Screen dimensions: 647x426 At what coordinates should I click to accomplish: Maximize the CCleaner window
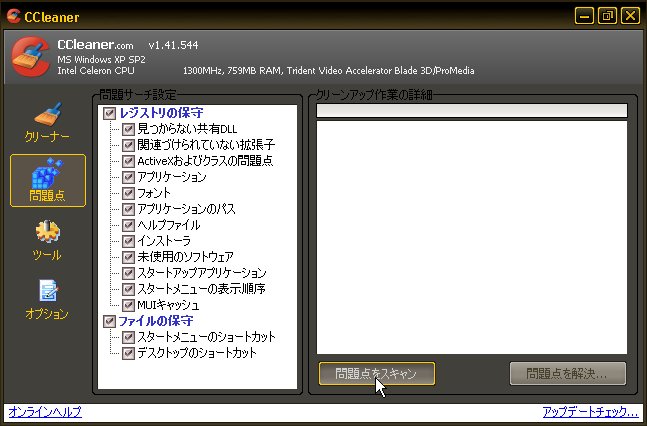click(607, 16)
